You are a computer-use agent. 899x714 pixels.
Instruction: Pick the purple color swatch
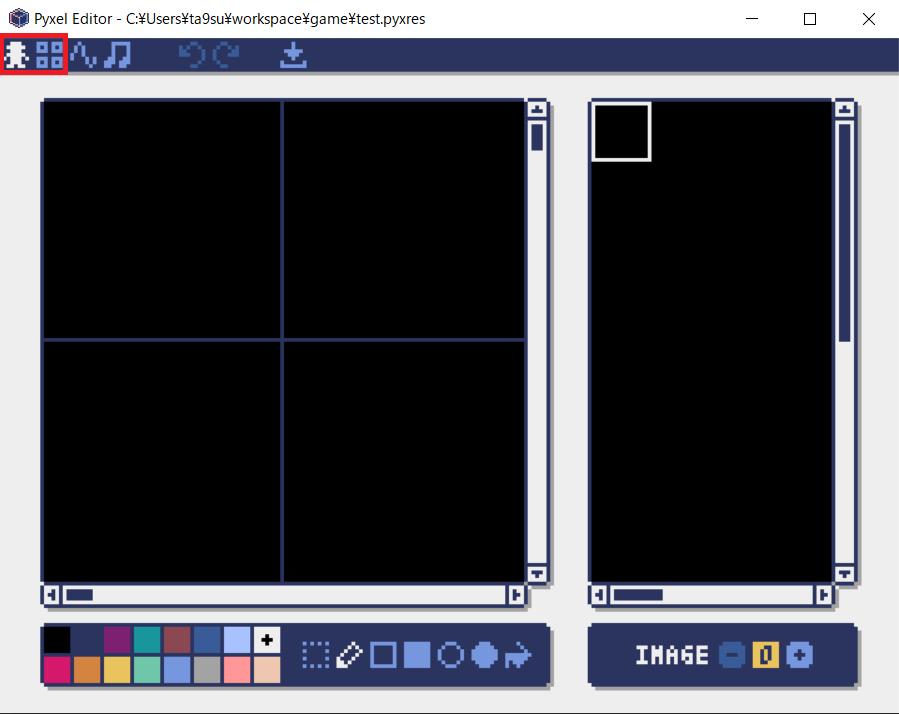point(117,640)
